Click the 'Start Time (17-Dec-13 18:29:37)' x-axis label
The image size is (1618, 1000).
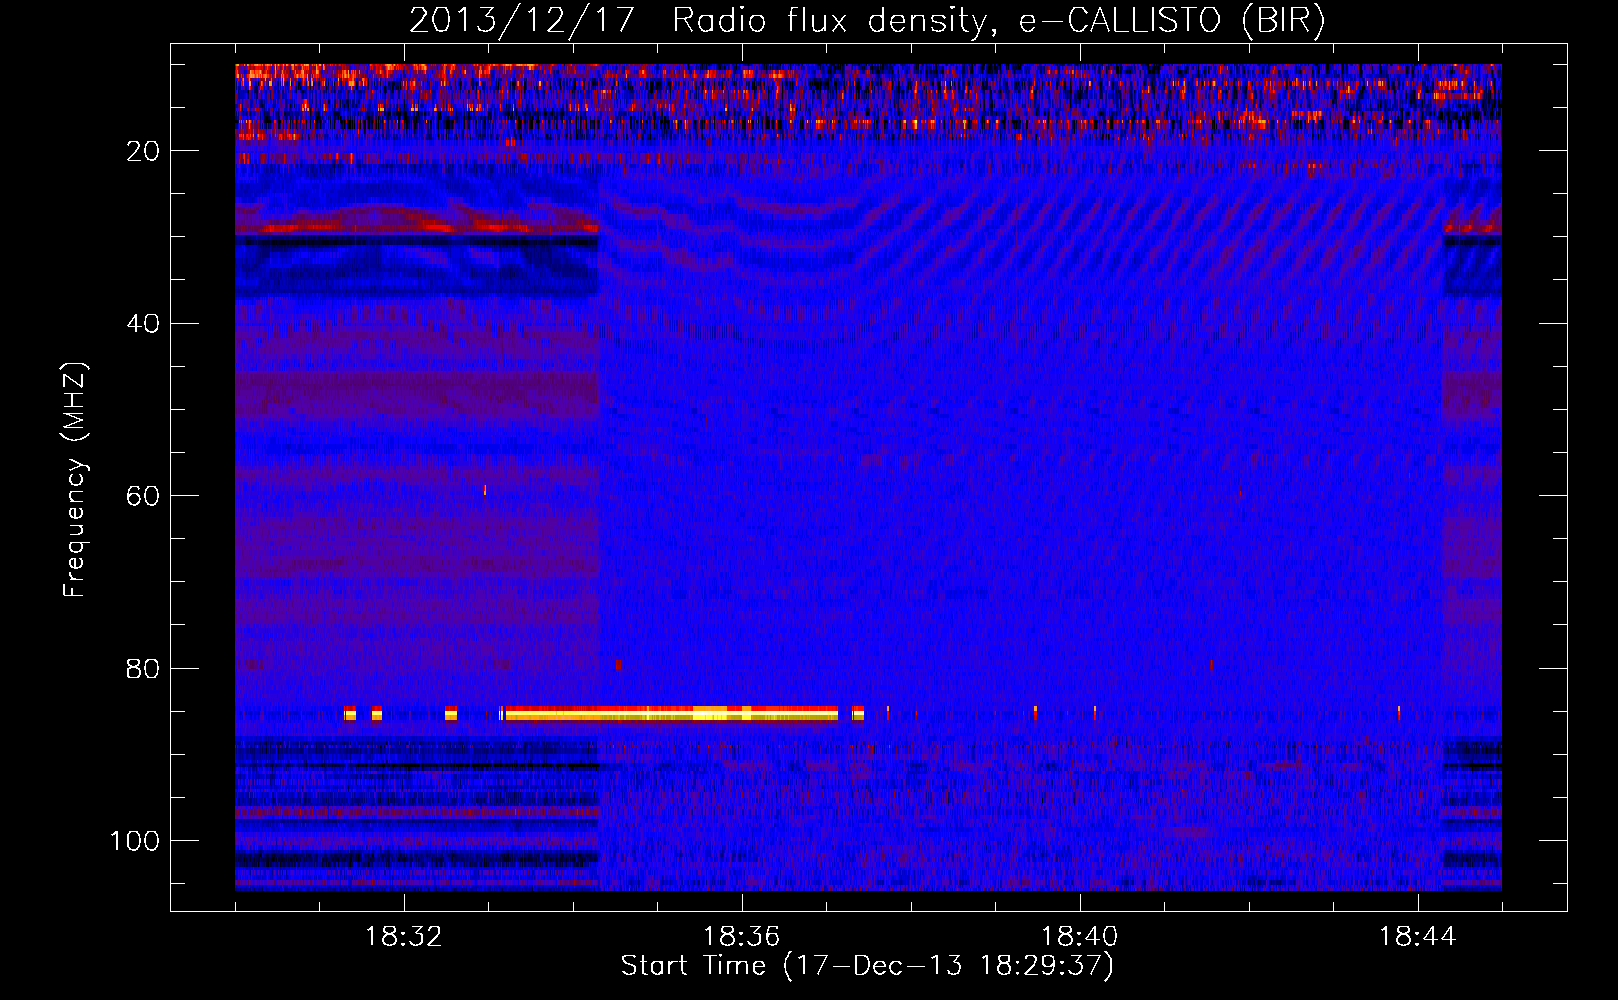pyautogui.click(x=867, y=966)
